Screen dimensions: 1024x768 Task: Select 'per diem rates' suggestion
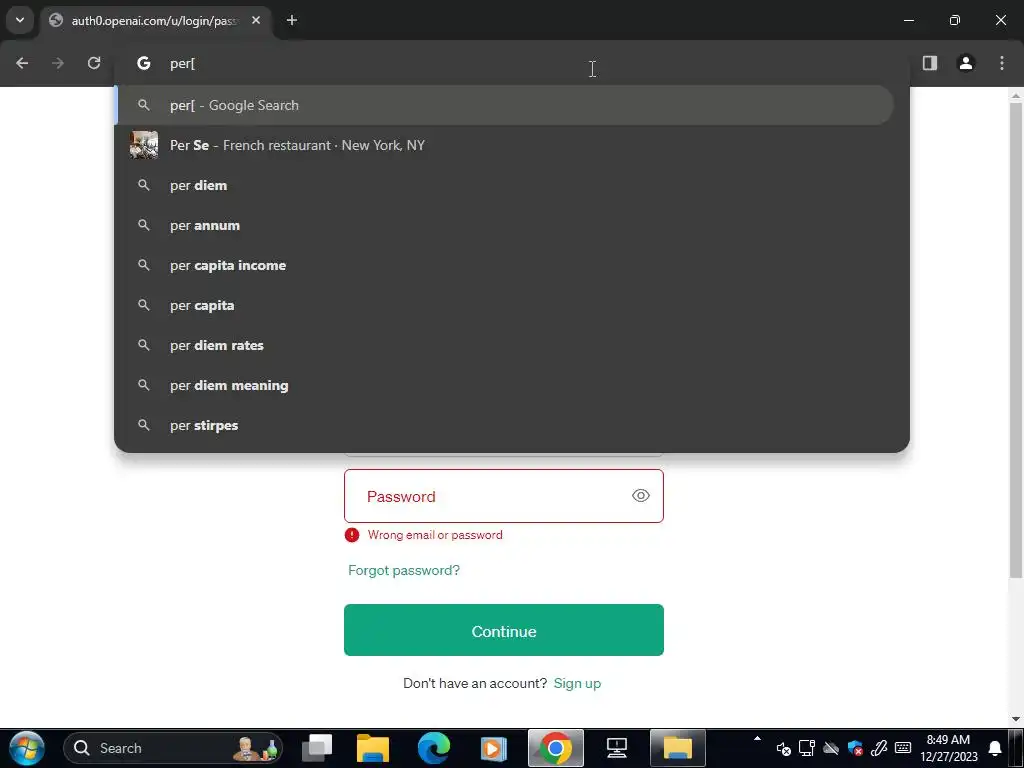click(x=504, y=345)
